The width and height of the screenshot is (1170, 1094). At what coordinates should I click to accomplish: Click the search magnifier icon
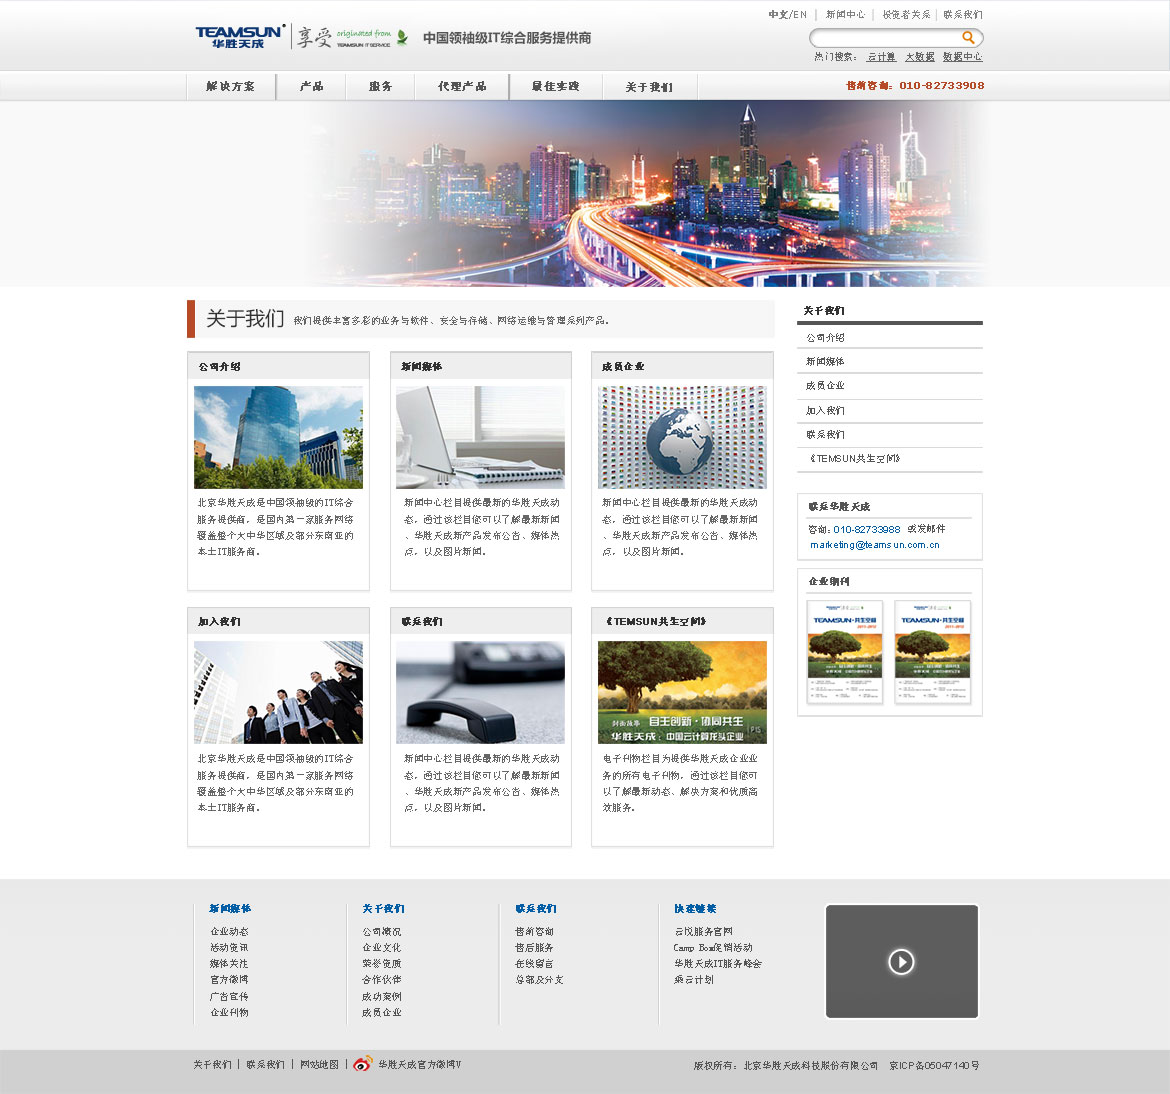tap(968, 37)
